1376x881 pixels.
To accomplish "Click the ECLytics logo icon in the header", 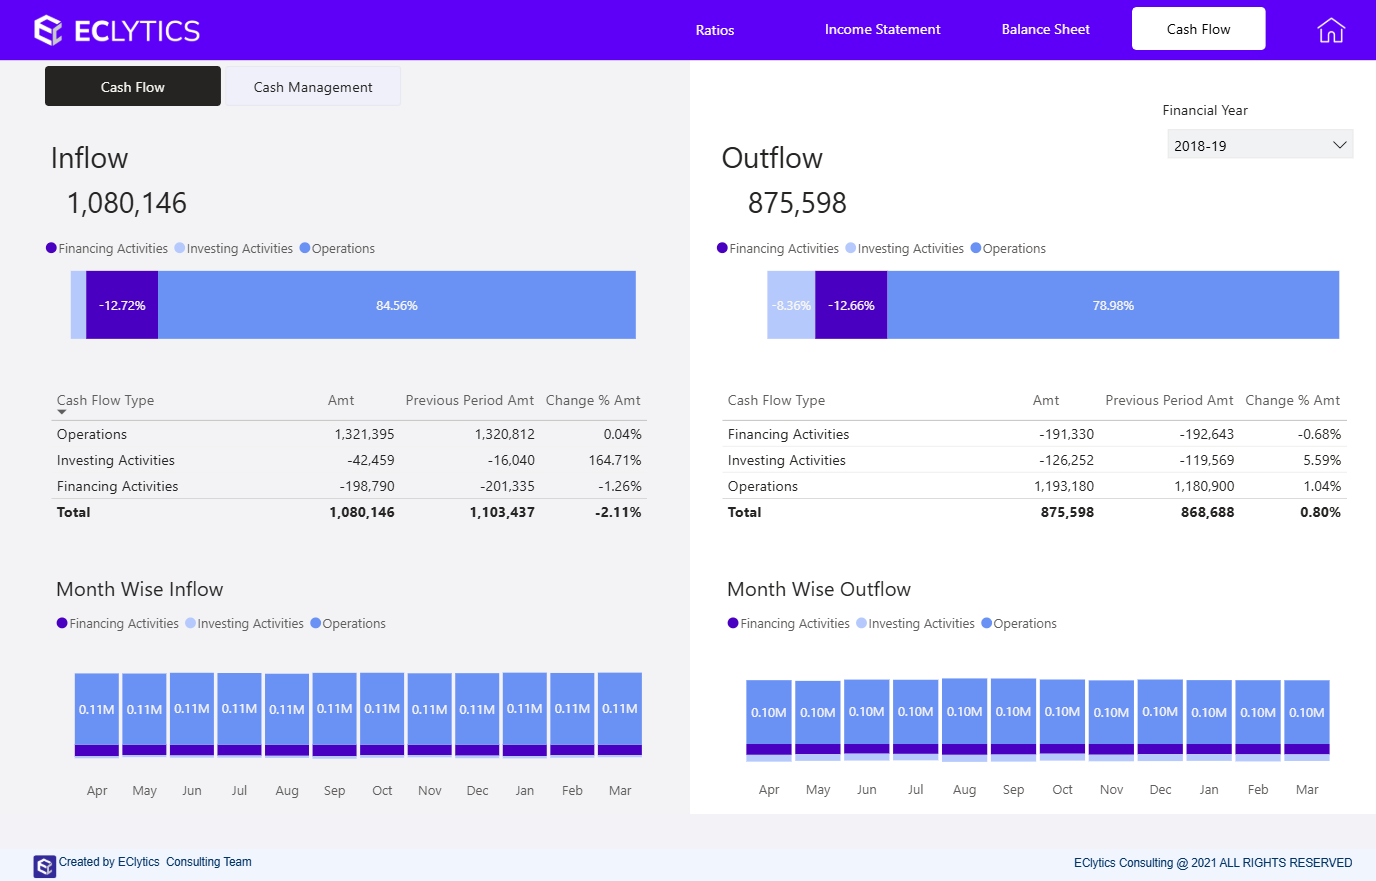I will (48, 29).
